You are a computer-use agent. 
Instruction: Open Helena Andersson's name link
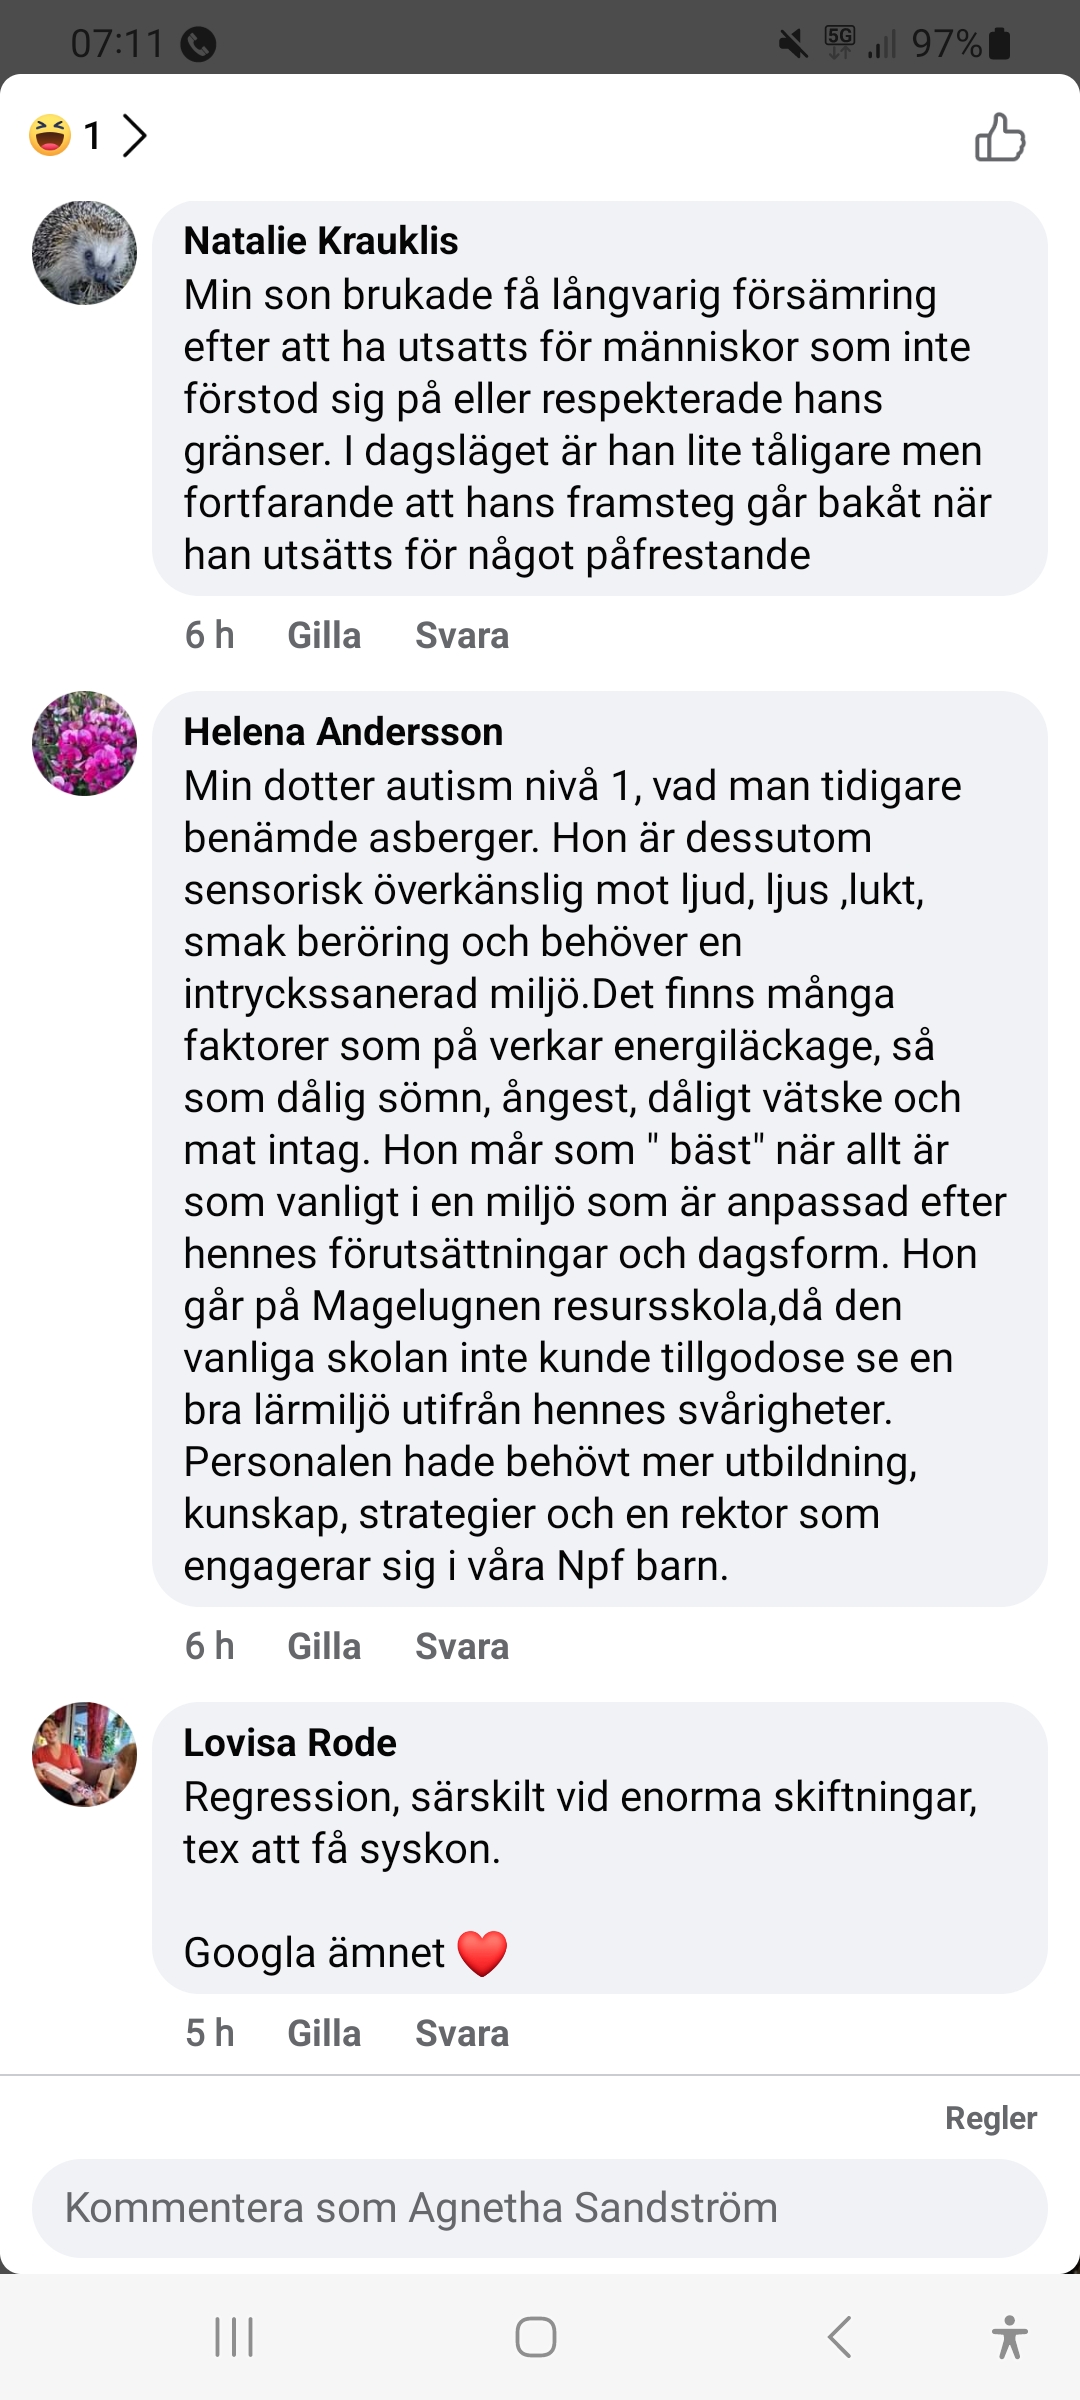pyautogui.click(x=343, y=732)
